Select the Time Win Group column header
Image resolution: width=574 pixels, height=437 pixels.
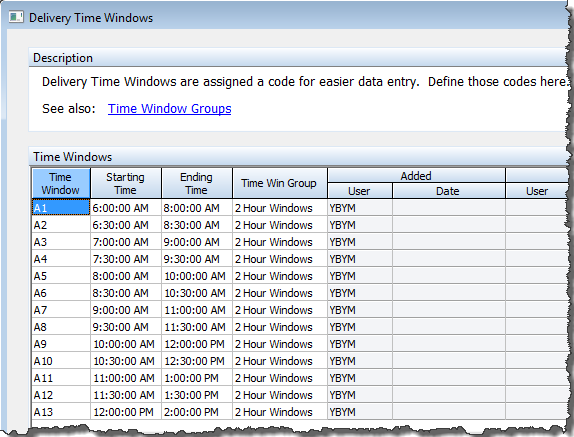pyautogui.click(x=280, y=183)
